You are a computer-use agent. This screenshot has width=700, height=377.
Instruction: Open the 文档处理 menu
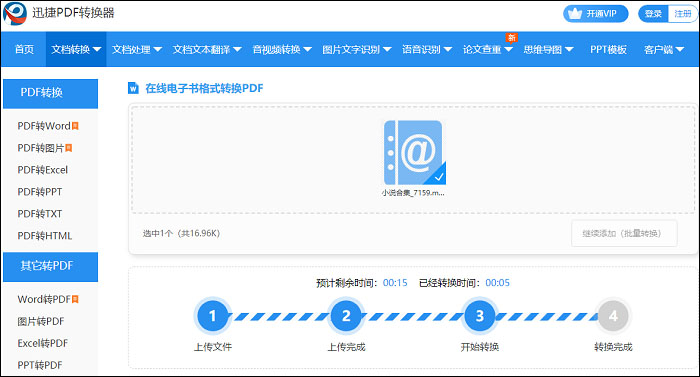[x=137, y=49]
